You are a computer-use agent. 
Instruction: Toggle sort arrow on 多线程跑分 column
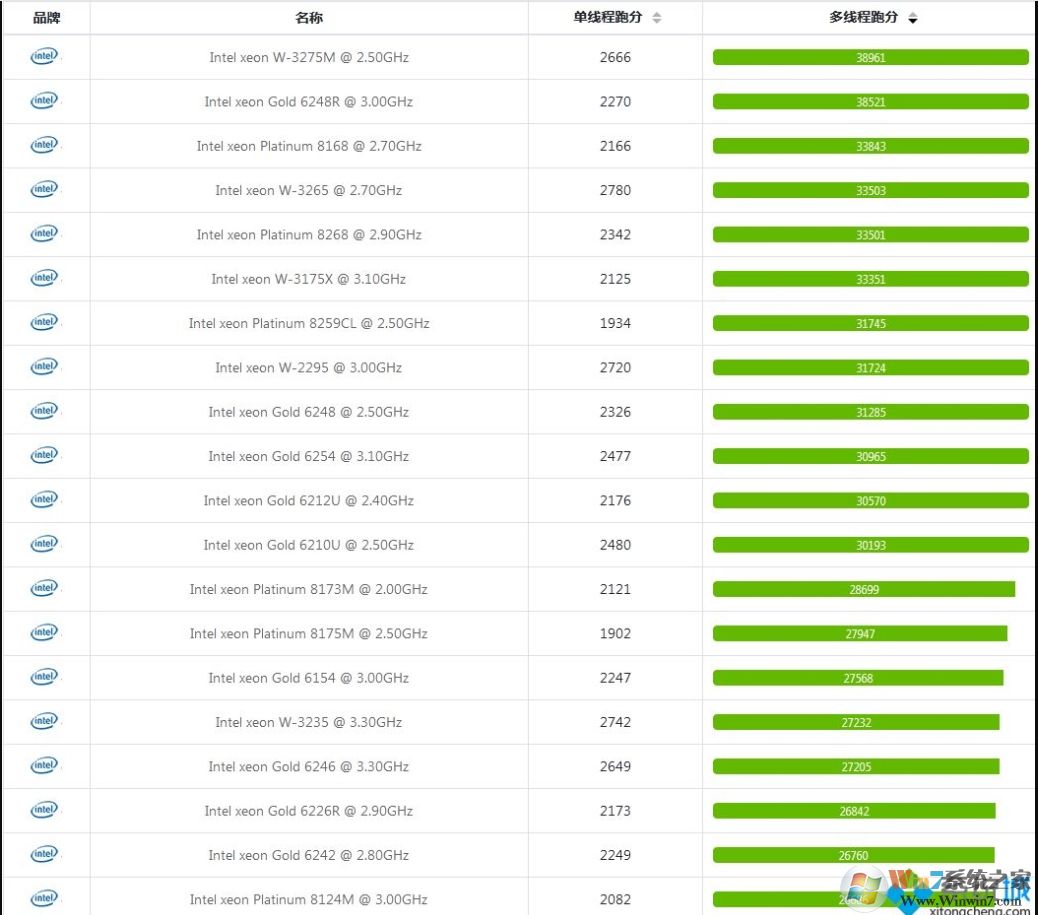click(913, 18)
